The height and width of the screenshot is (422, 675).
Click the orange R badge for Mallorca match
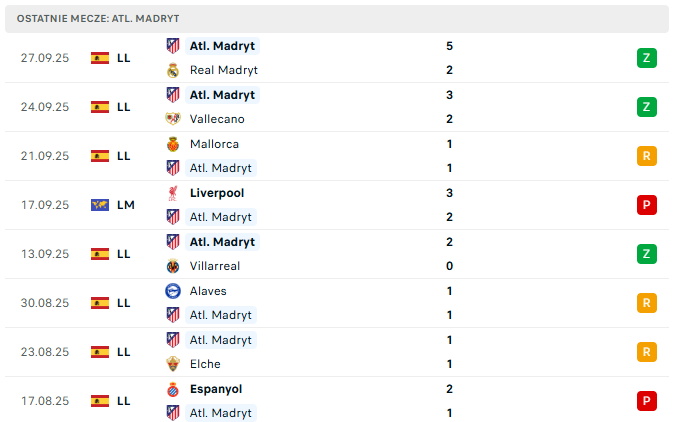pos(647,156)
